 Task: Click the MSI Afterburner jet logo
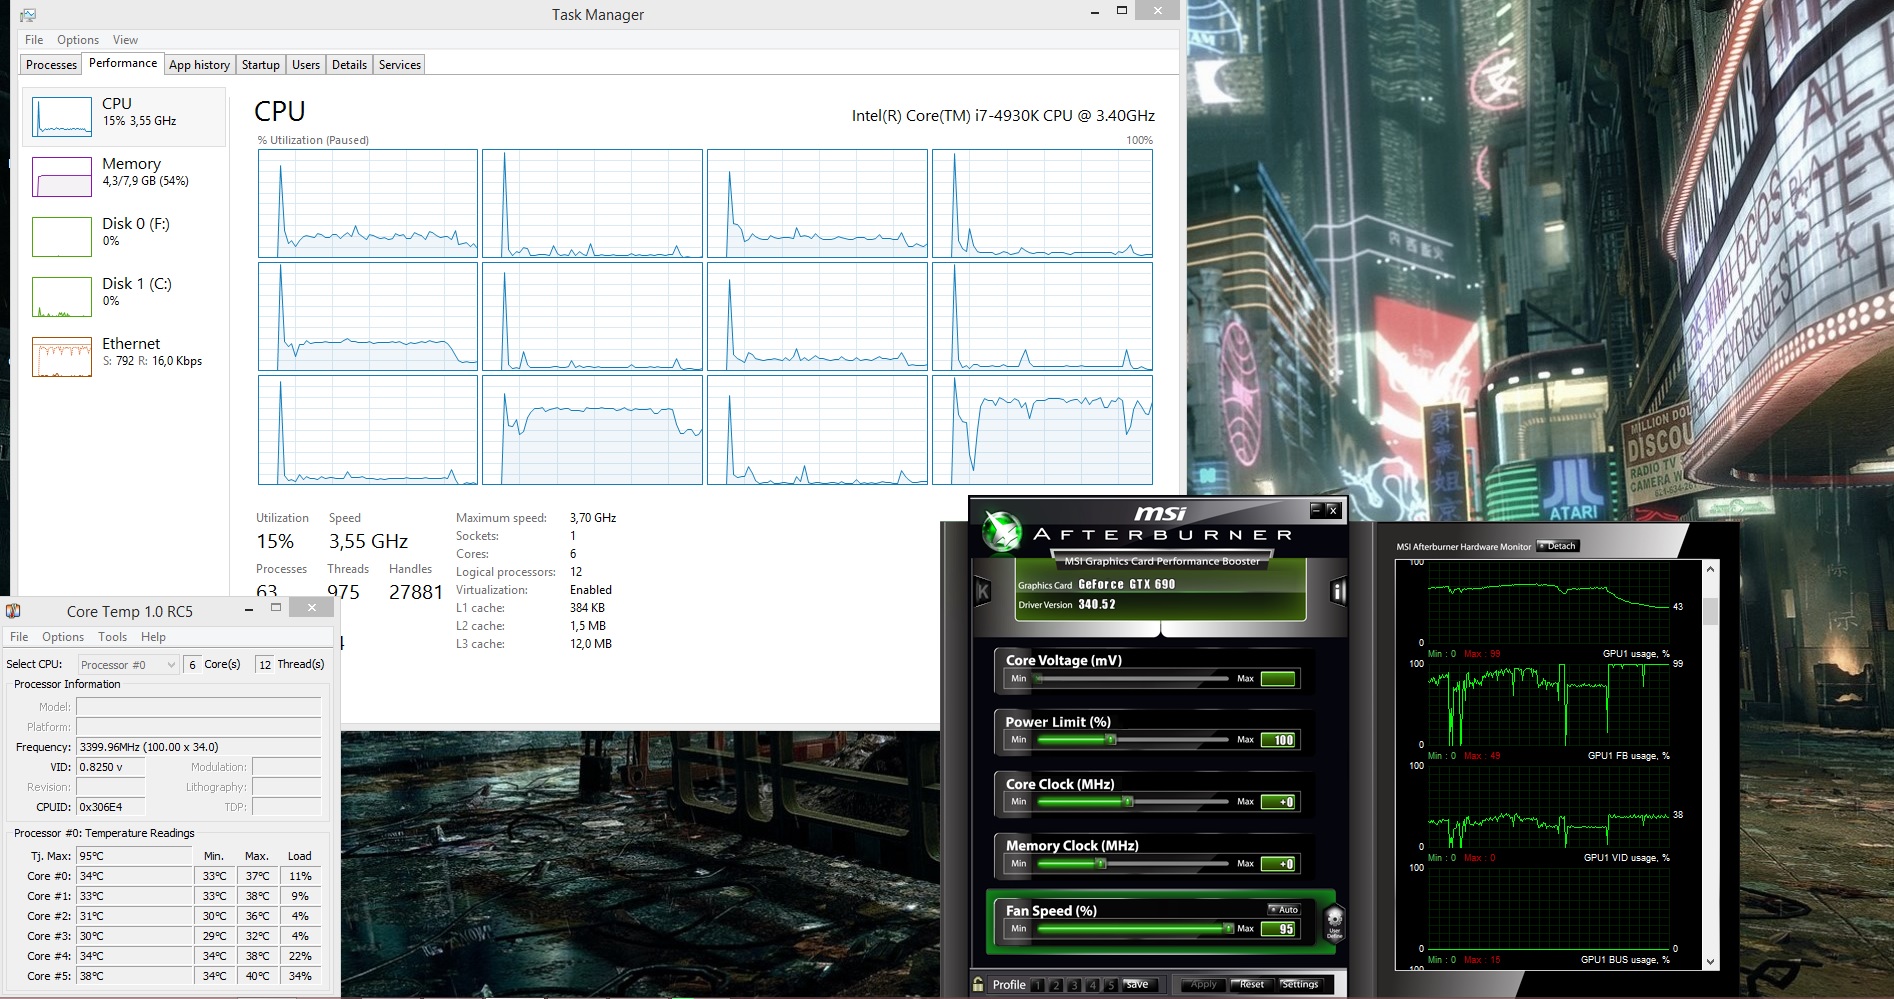(1000, 532)
